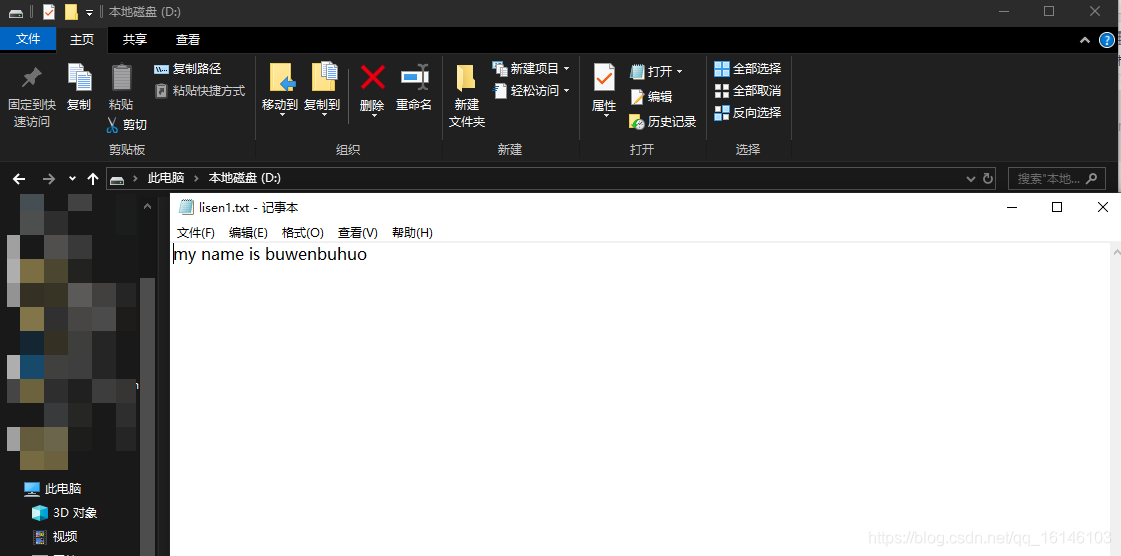Switch to the View (查看) ribbon tab
Screen dimensions: 1121x556
tap(188, 40)
